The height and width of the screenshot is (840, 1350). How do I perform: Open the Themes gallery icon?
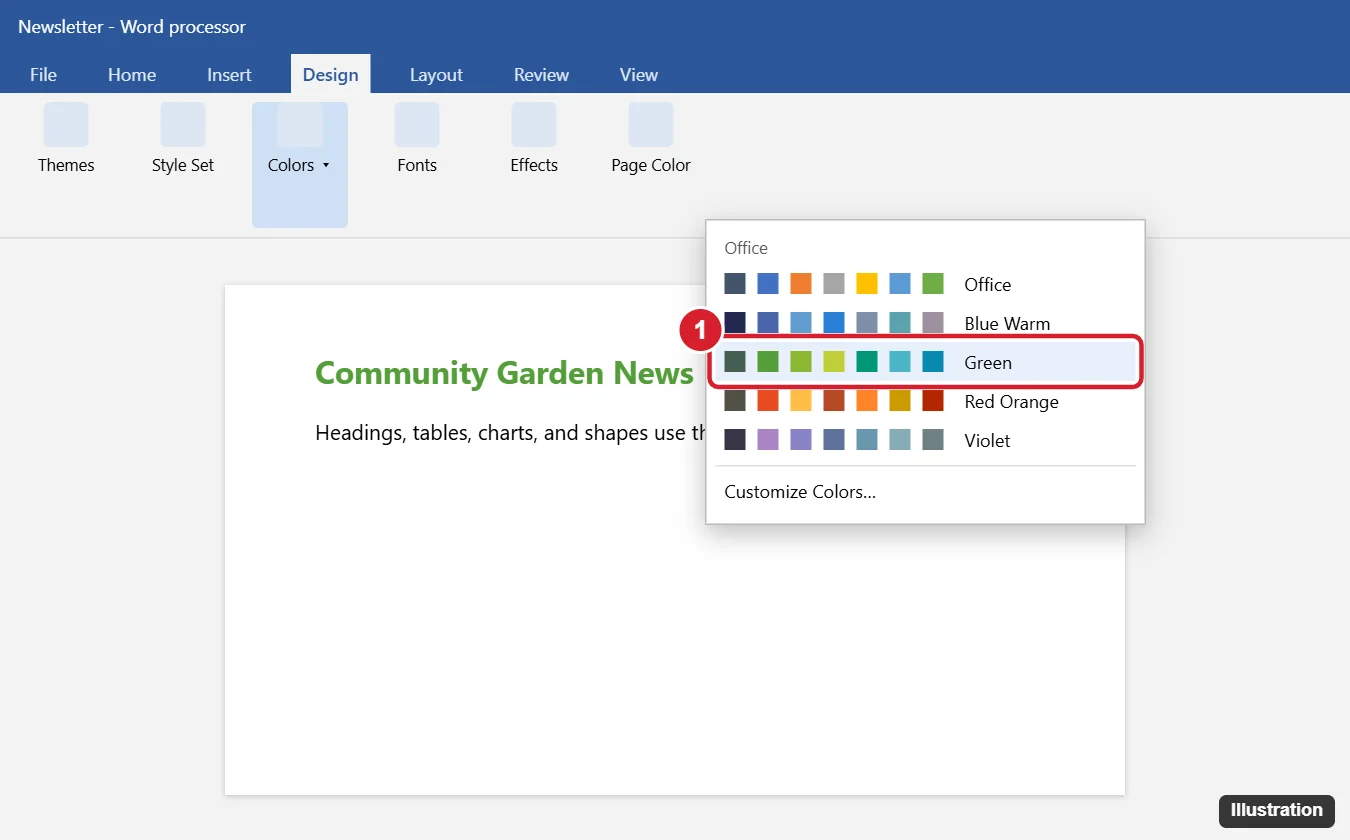66,125
